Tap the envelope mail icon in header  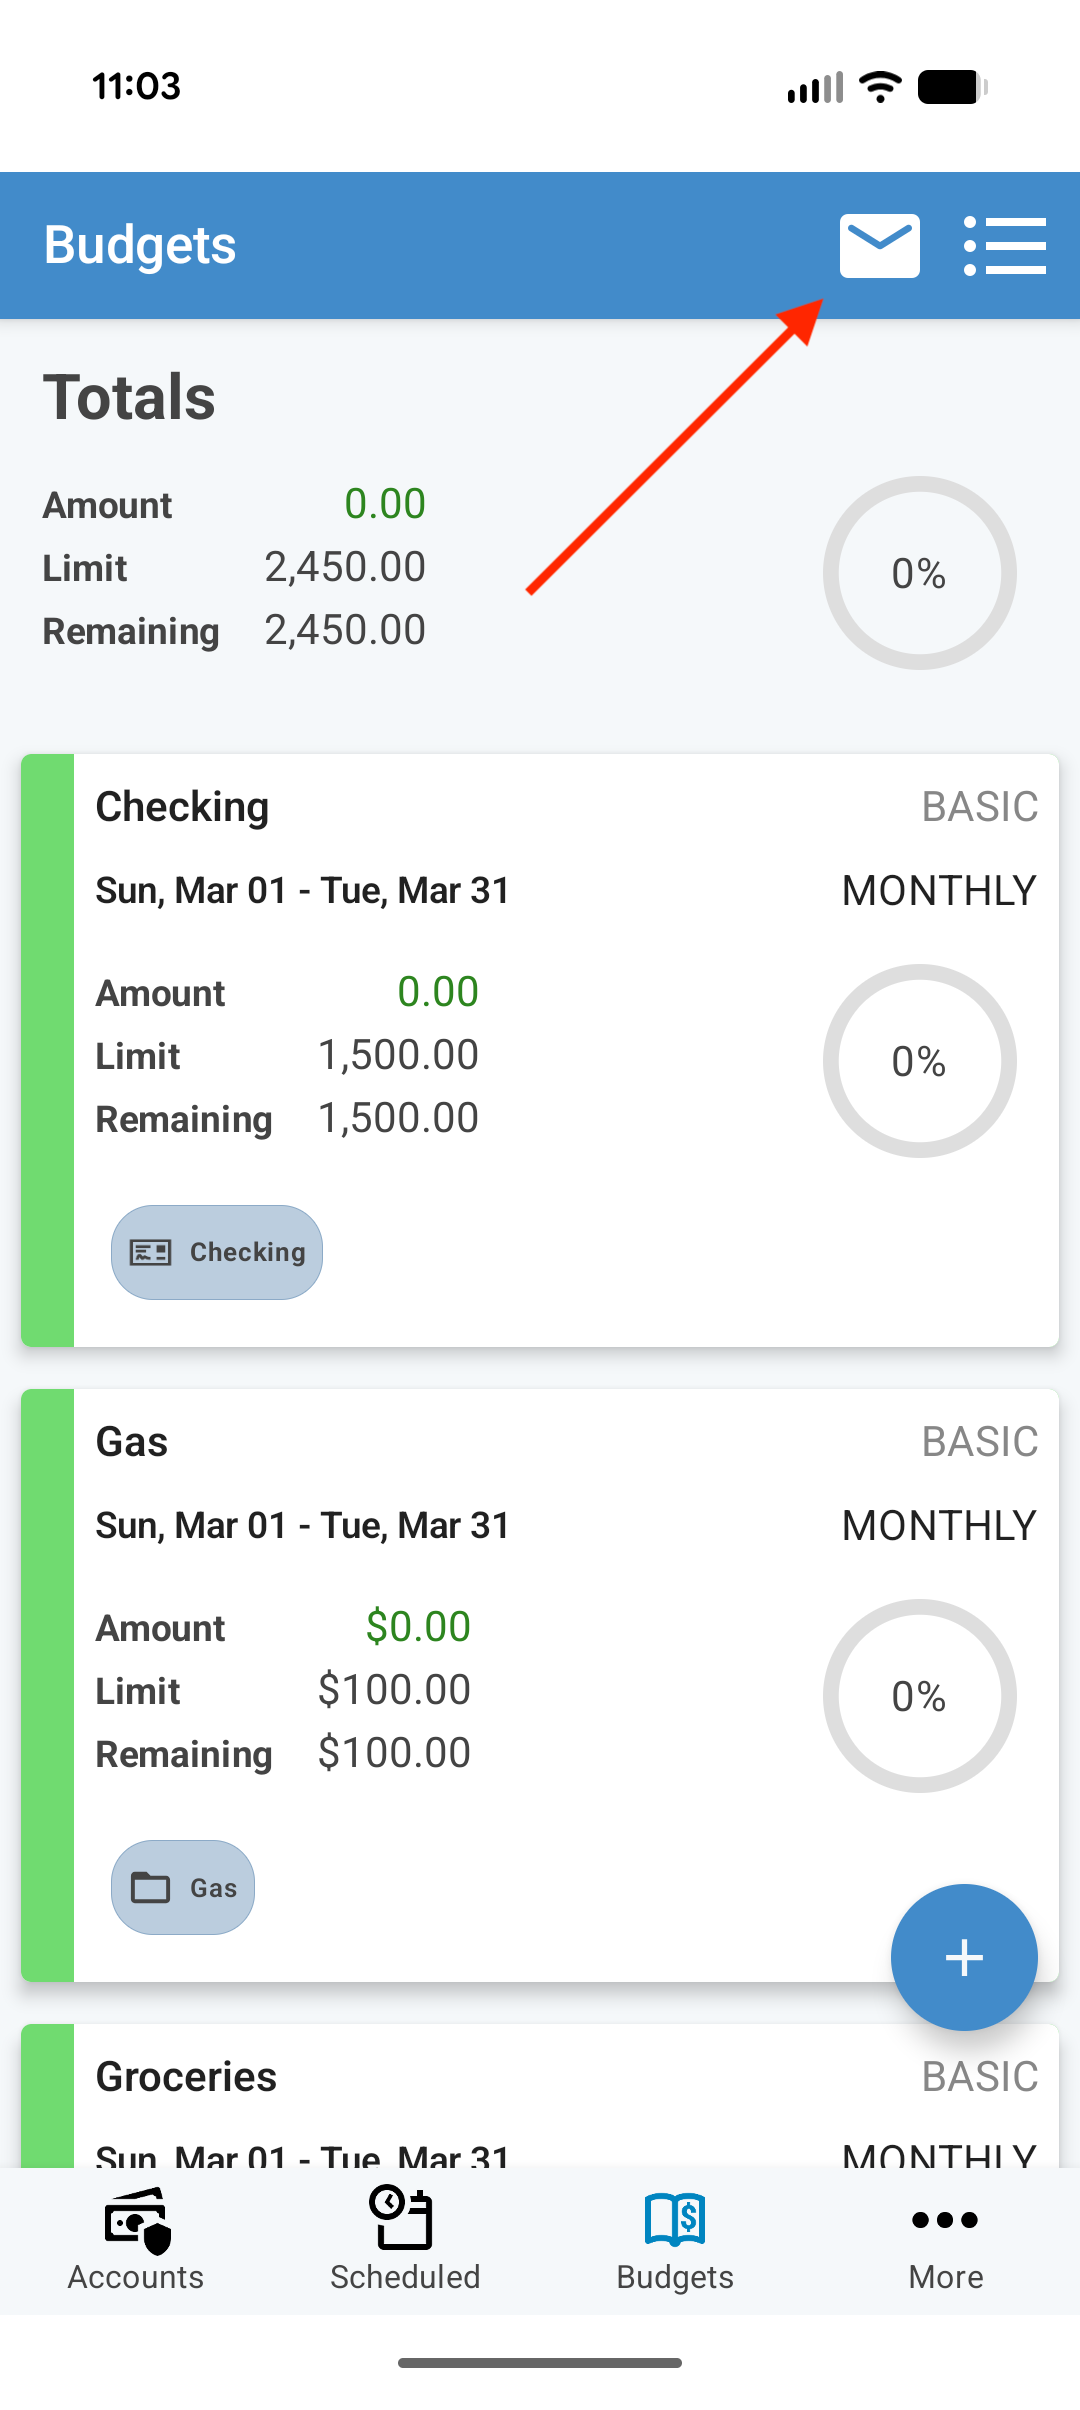click(x=879, y=245)
